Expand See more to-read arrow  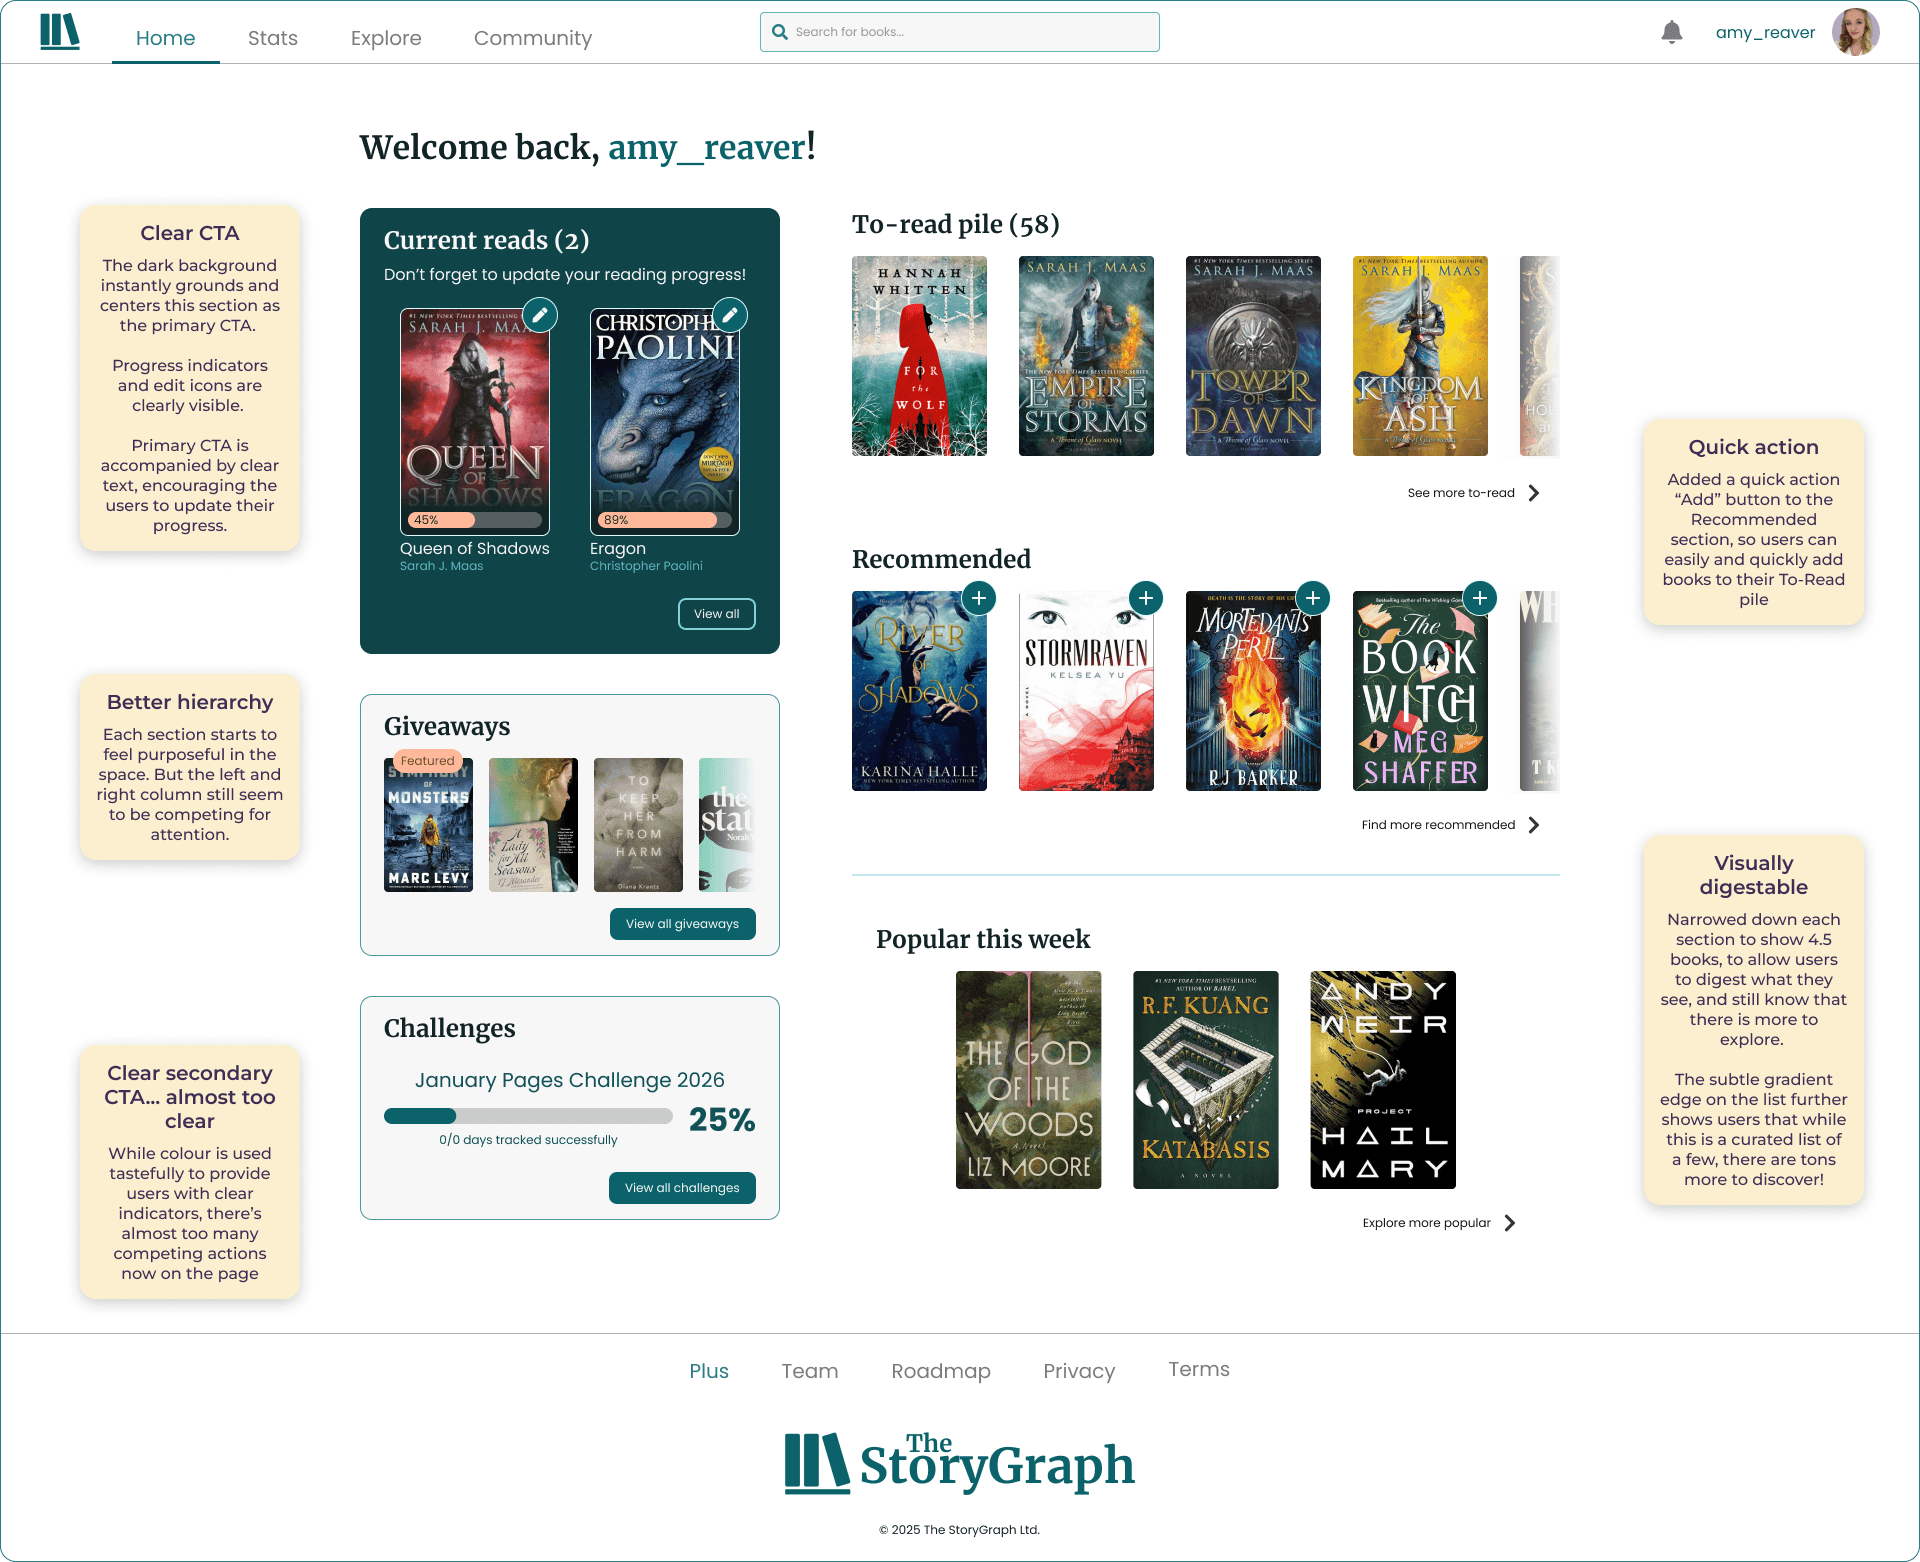[x=1534, y=493]
